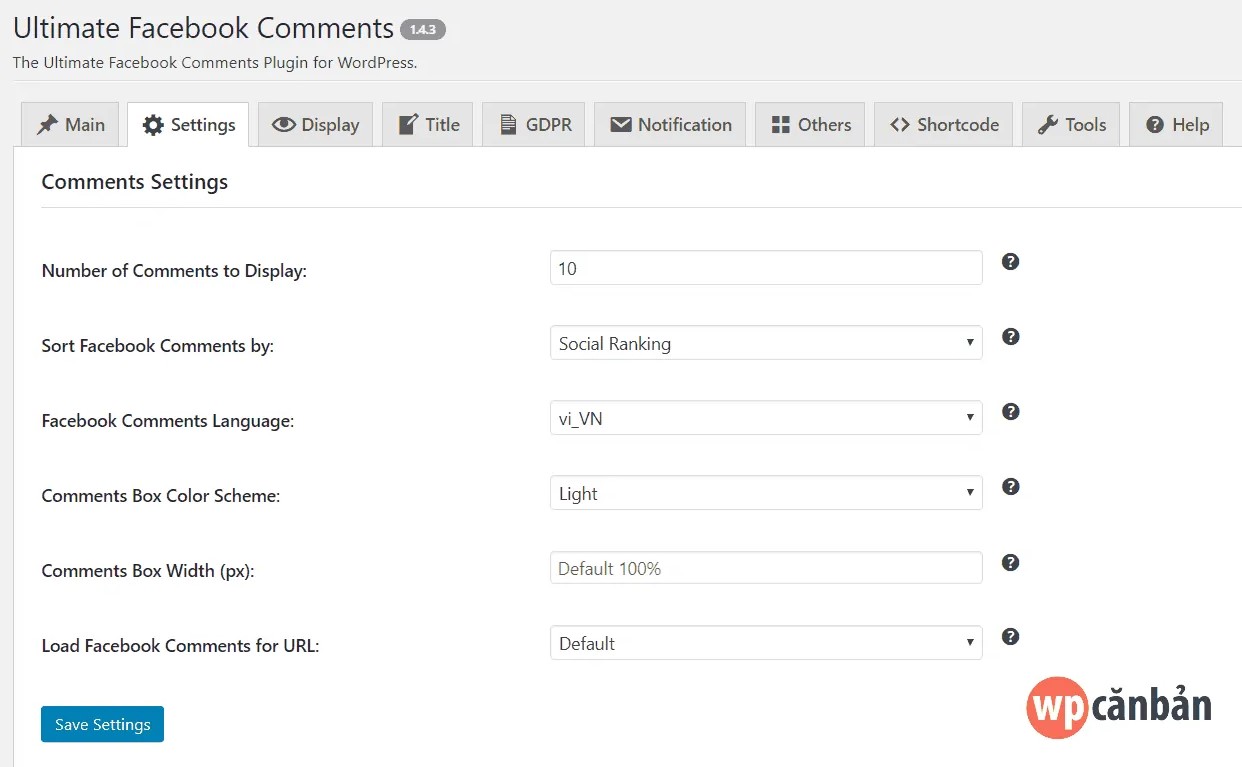Click help icon for Comments Box Color Scheme

pyautogui.click(x=1010, y=487)
